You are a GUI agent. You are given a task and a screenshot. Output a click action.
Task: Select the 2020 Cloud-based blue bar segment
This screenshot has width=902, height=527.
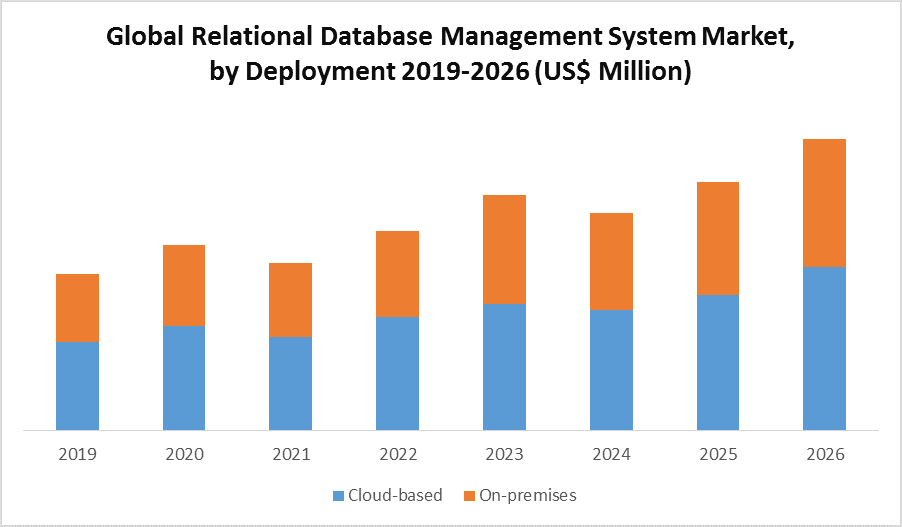(x=184, y=378)
